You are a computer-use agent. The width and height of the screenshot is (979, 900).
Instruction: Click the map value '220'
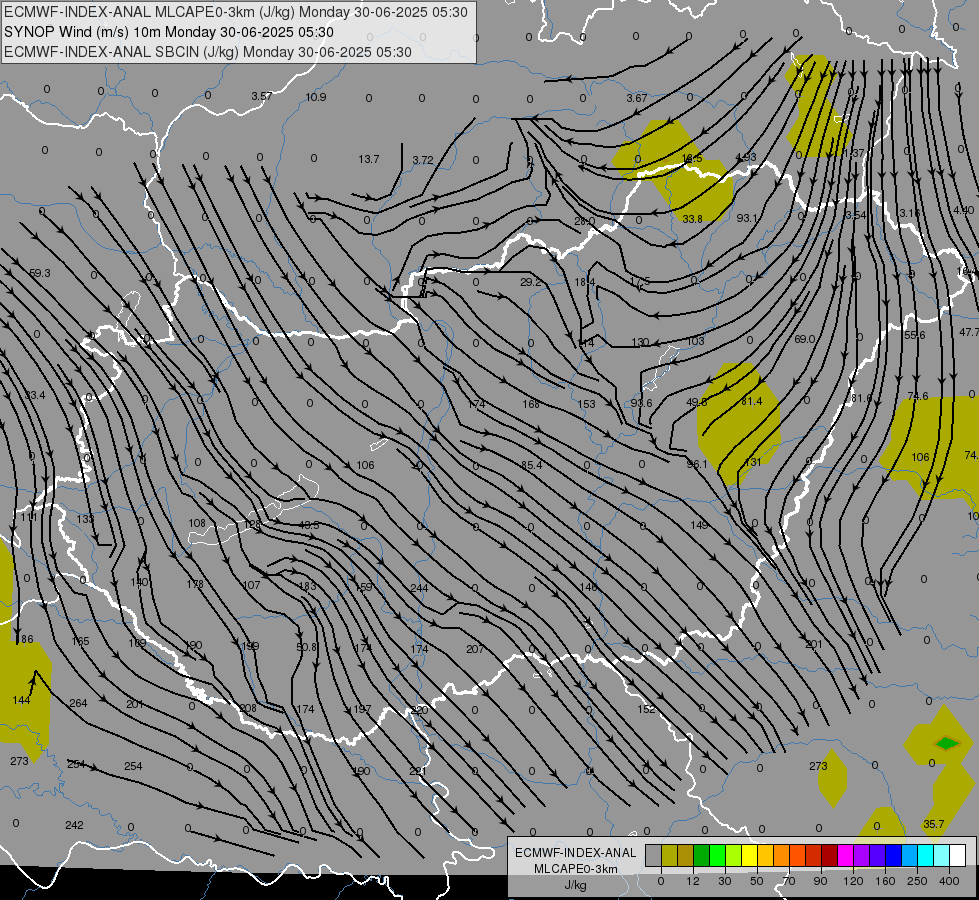coord(420,710)
